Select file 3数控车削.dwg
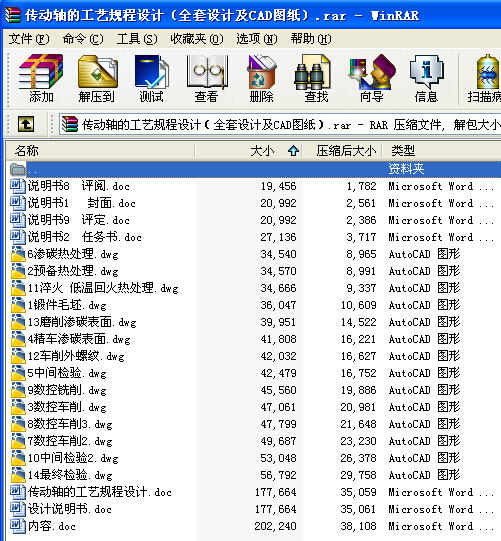The width and height of the screenshot is (501, 541). tap(67, 407)
